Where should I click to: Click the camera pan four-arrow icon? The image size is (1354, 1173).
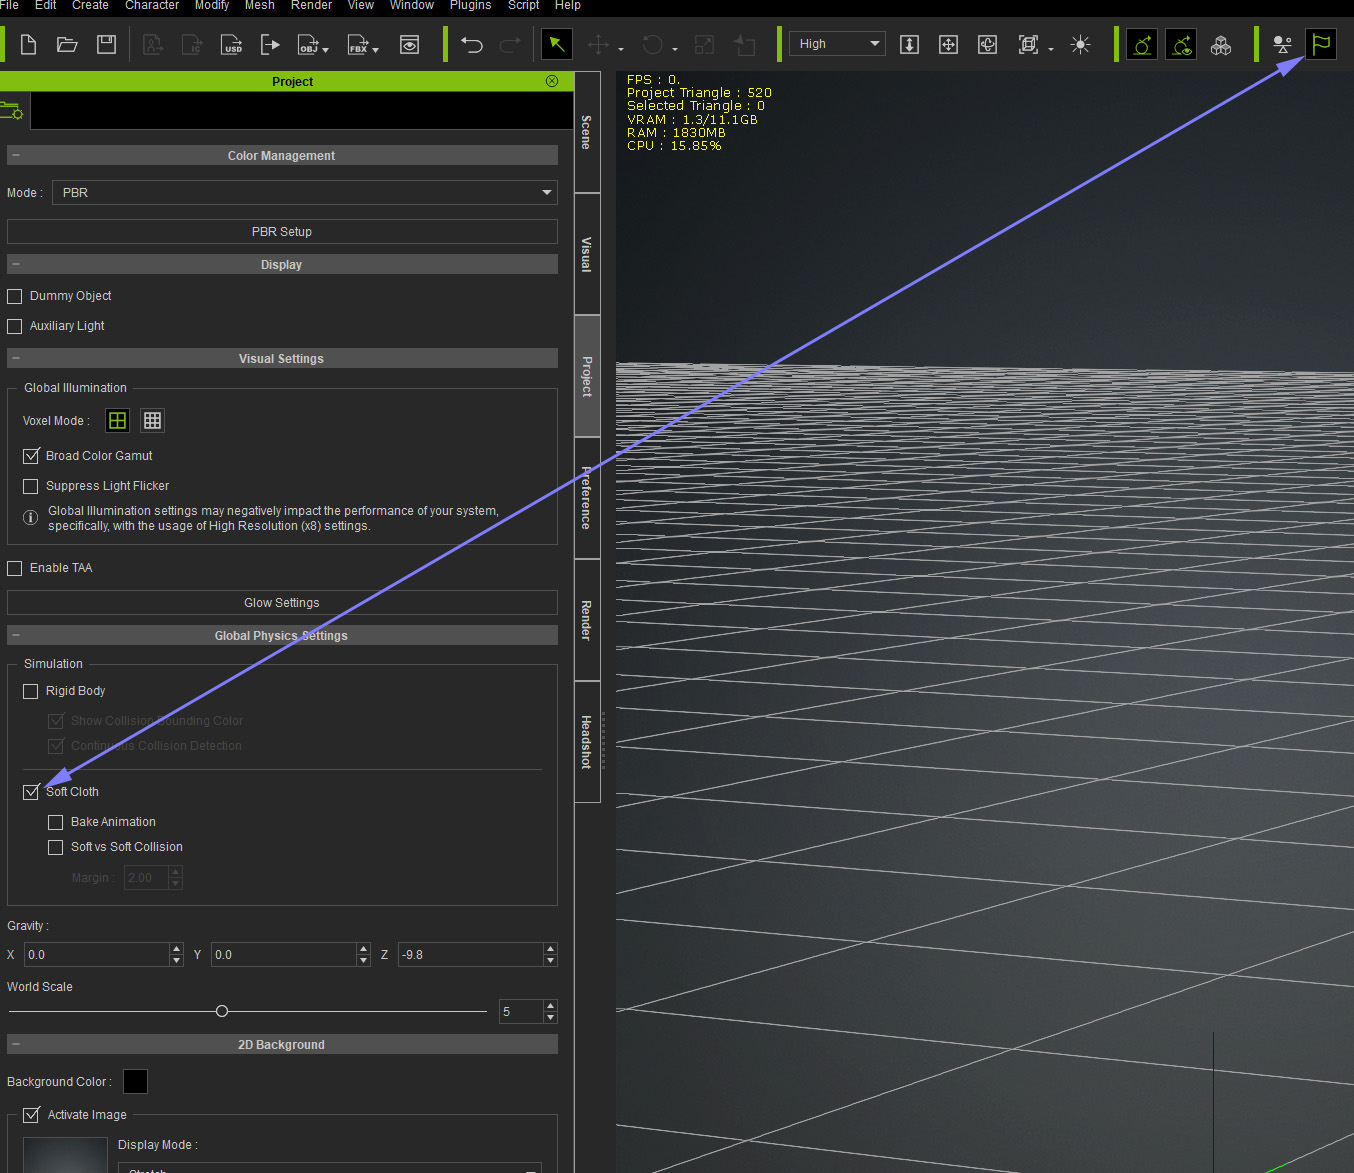[x=948, y=45]
